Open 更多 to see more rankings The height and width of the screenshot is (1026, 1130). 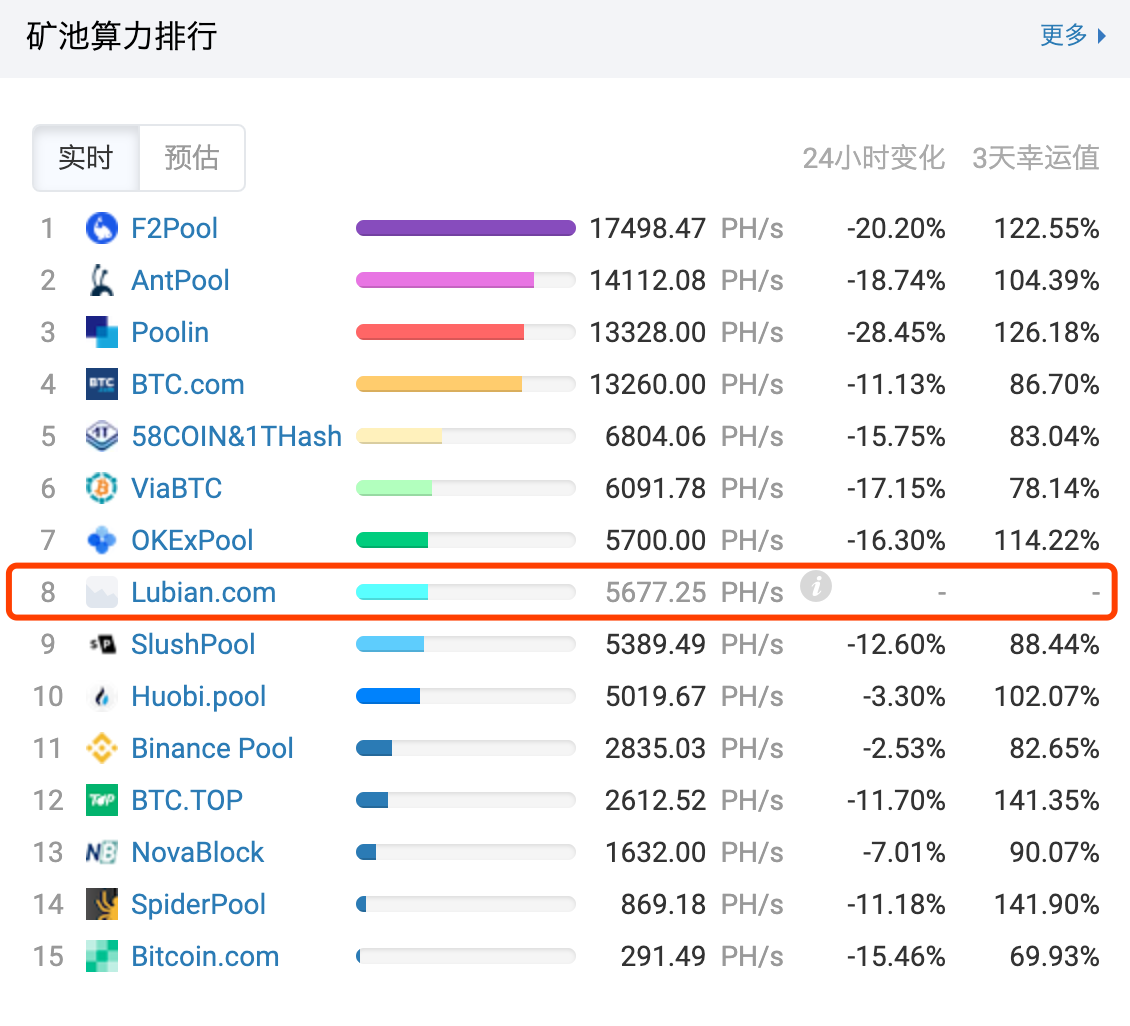(x=1062, y=35)
